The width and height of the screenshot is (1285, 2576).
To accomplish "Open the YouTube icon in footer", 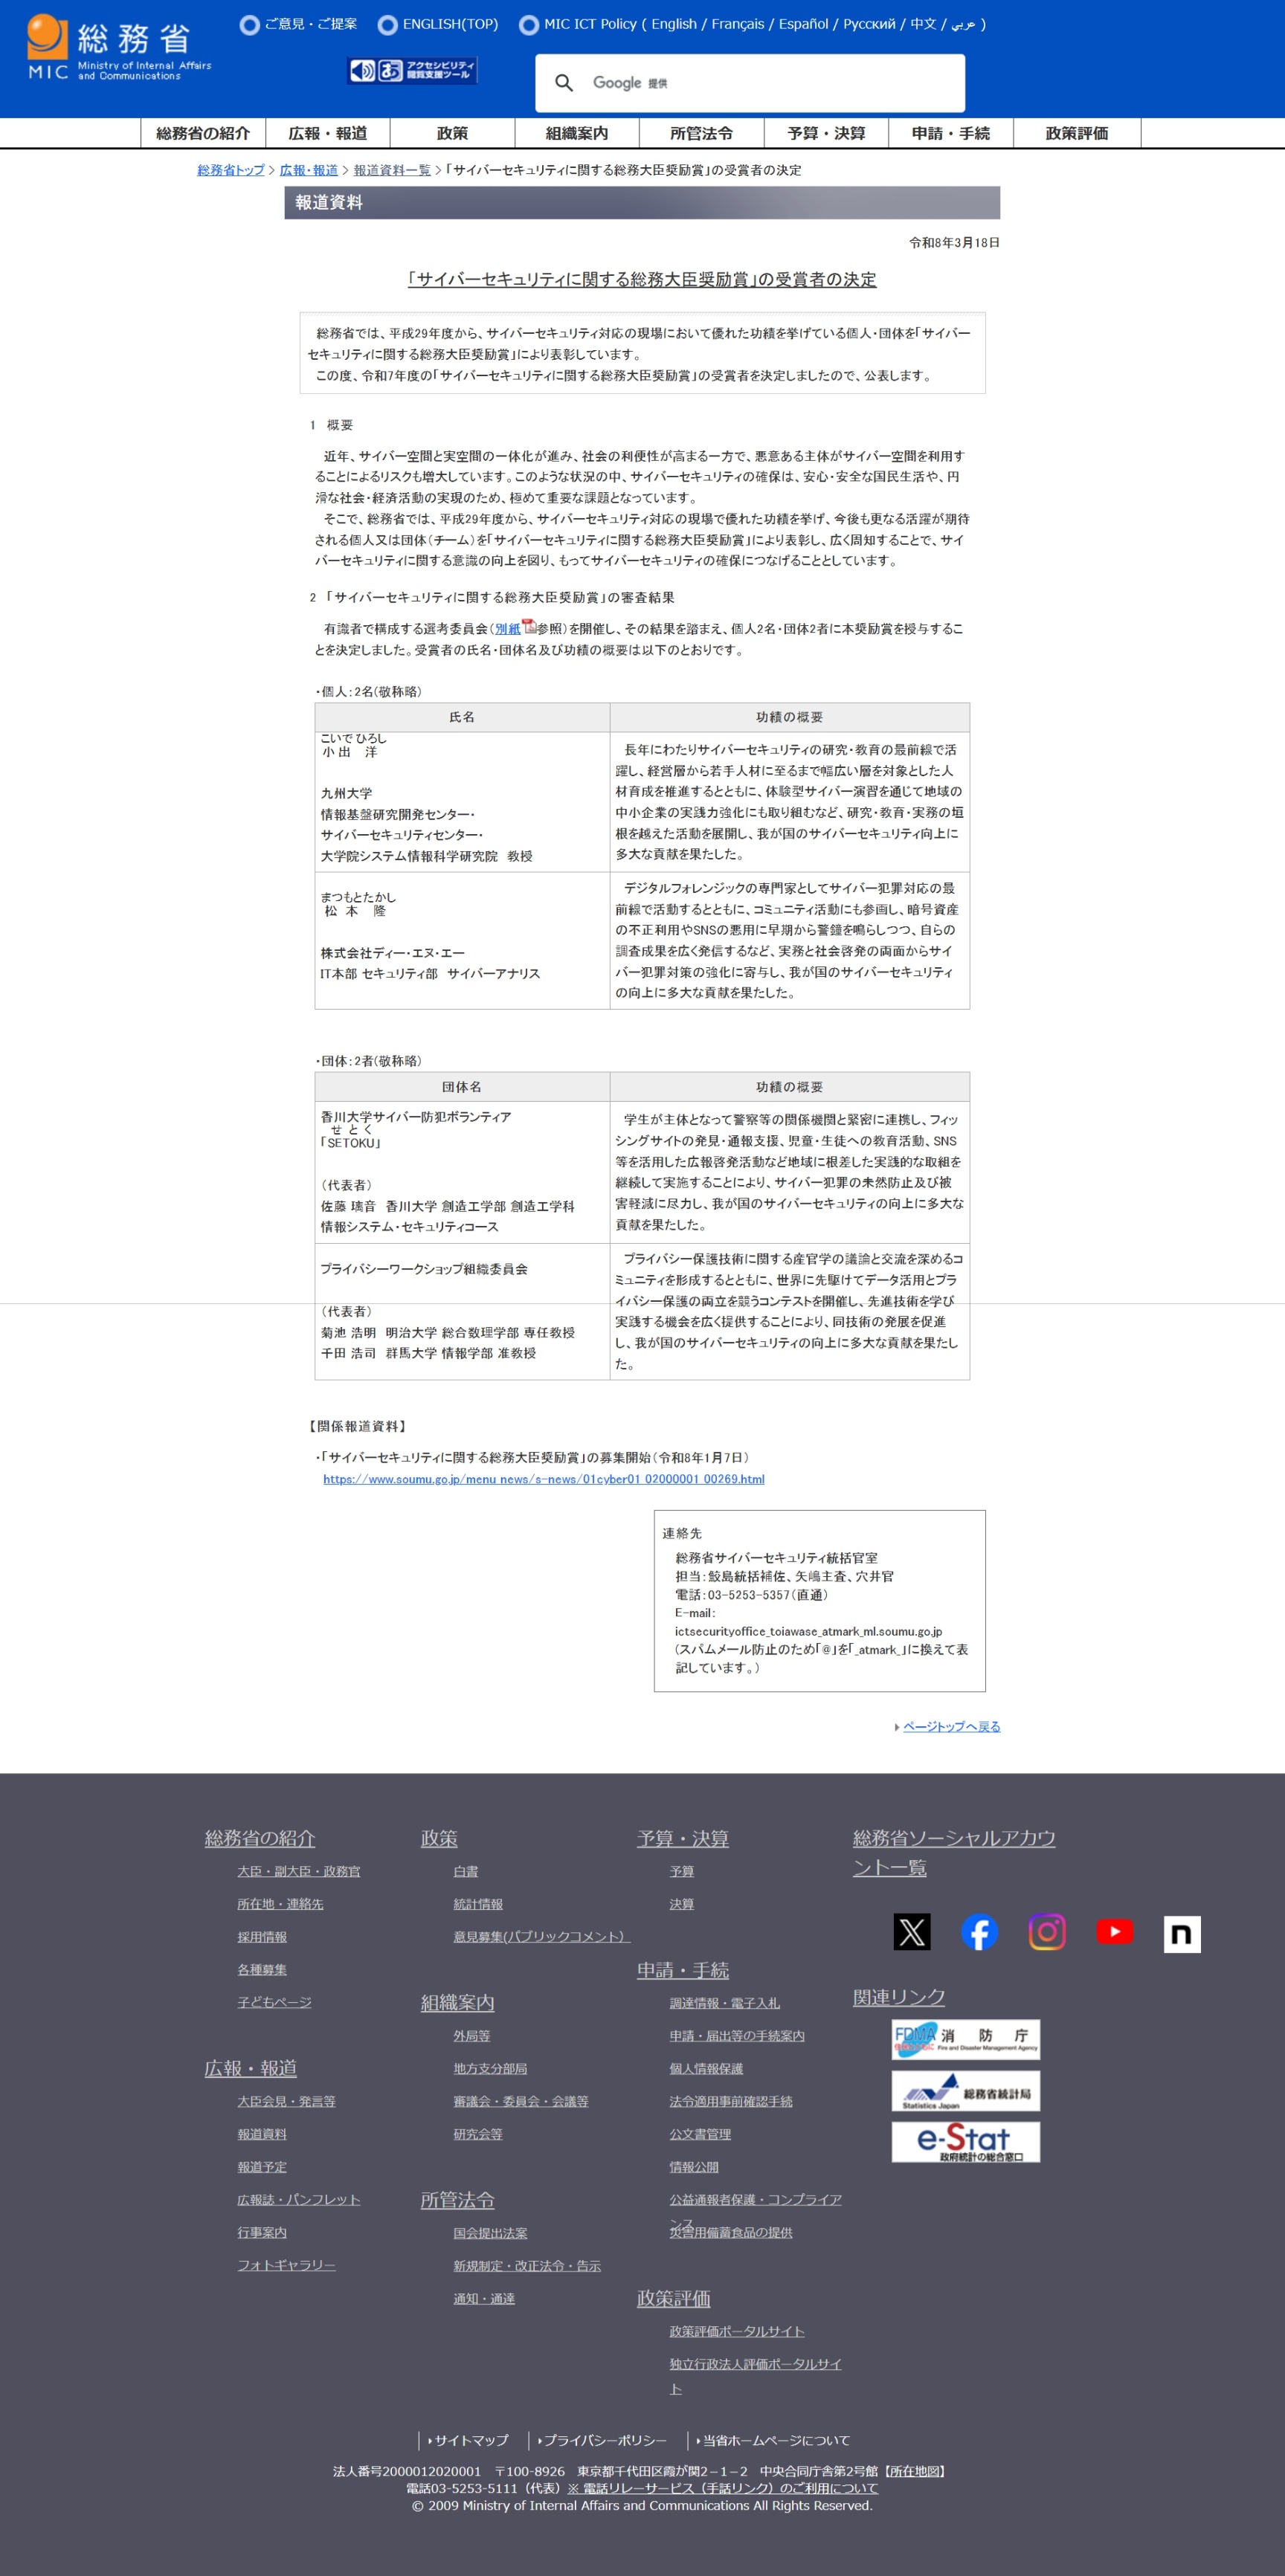I will click(x=1114, y=1931).
